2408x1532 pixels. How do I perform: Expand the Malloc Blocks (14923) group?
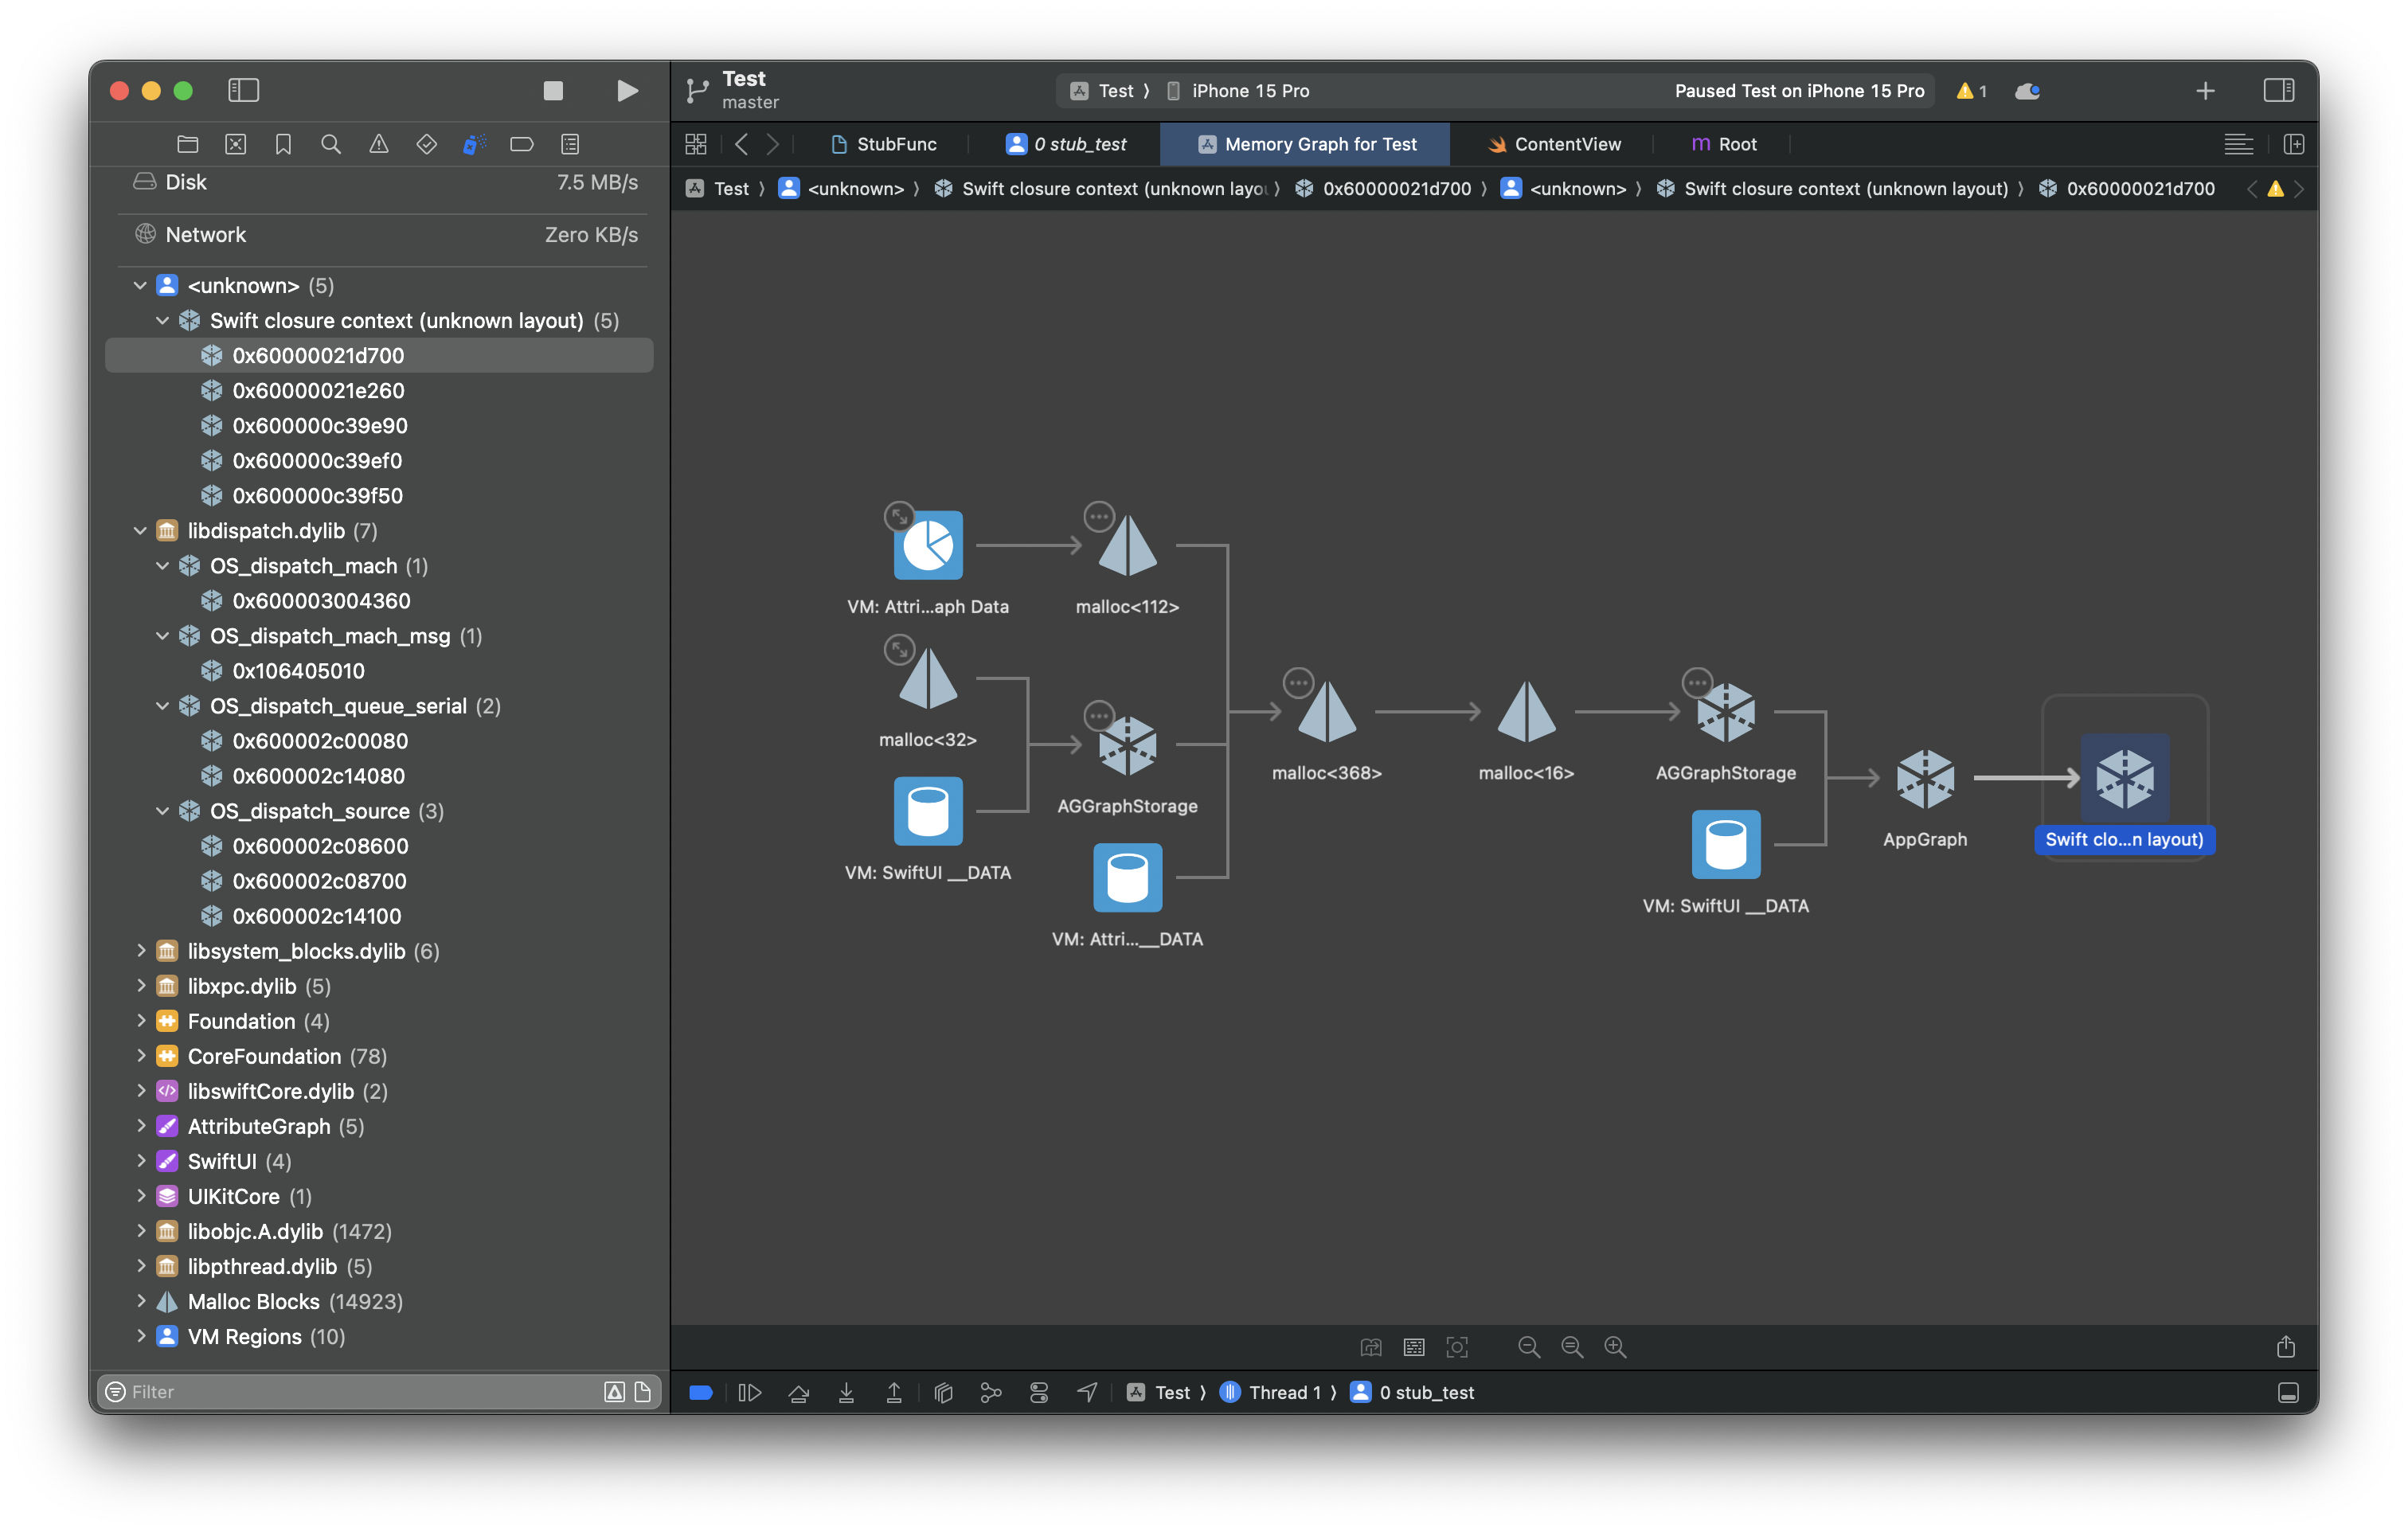[140, 1301]
